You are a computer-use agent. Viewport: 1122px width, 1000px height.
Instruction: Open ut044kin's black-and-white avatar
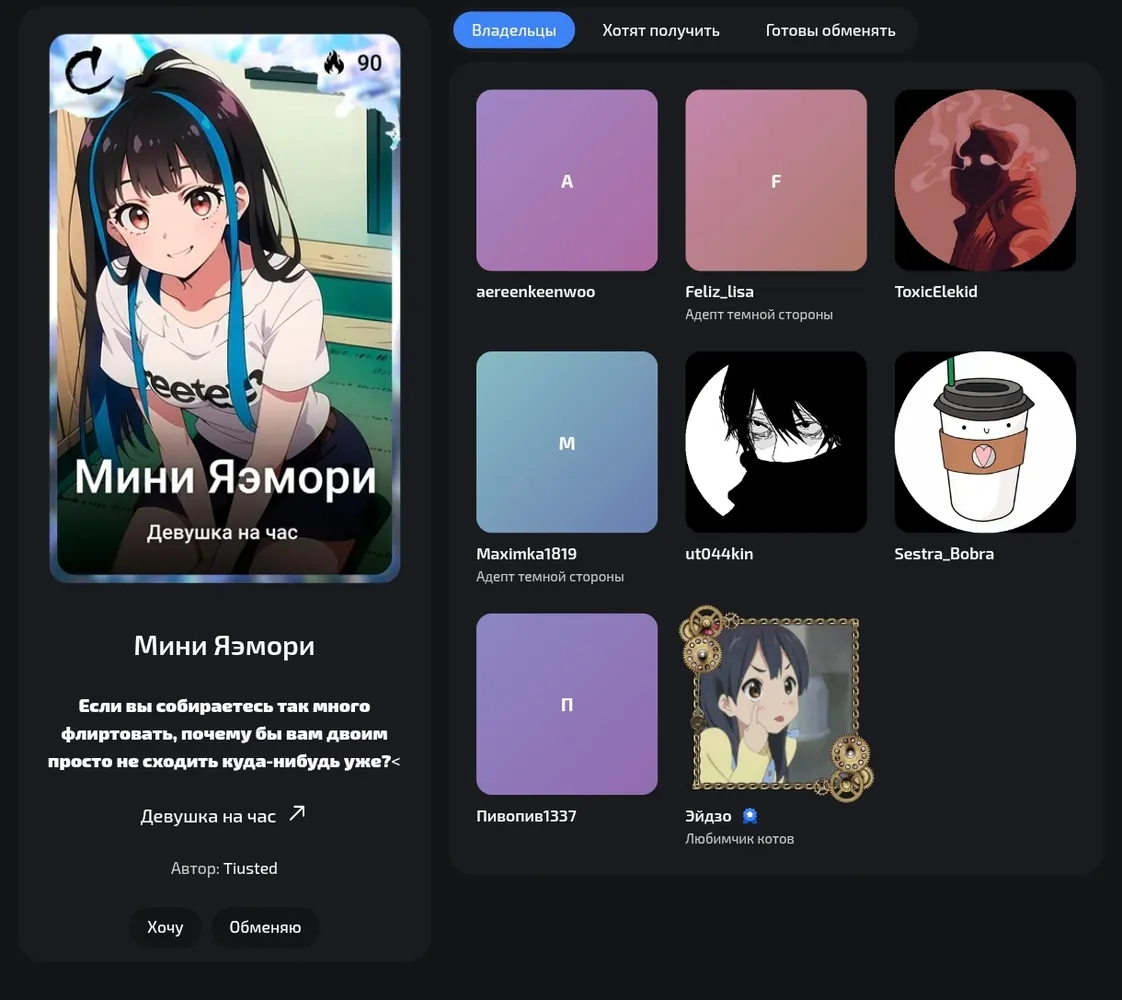pyautogui.click(x=776, y=442)
